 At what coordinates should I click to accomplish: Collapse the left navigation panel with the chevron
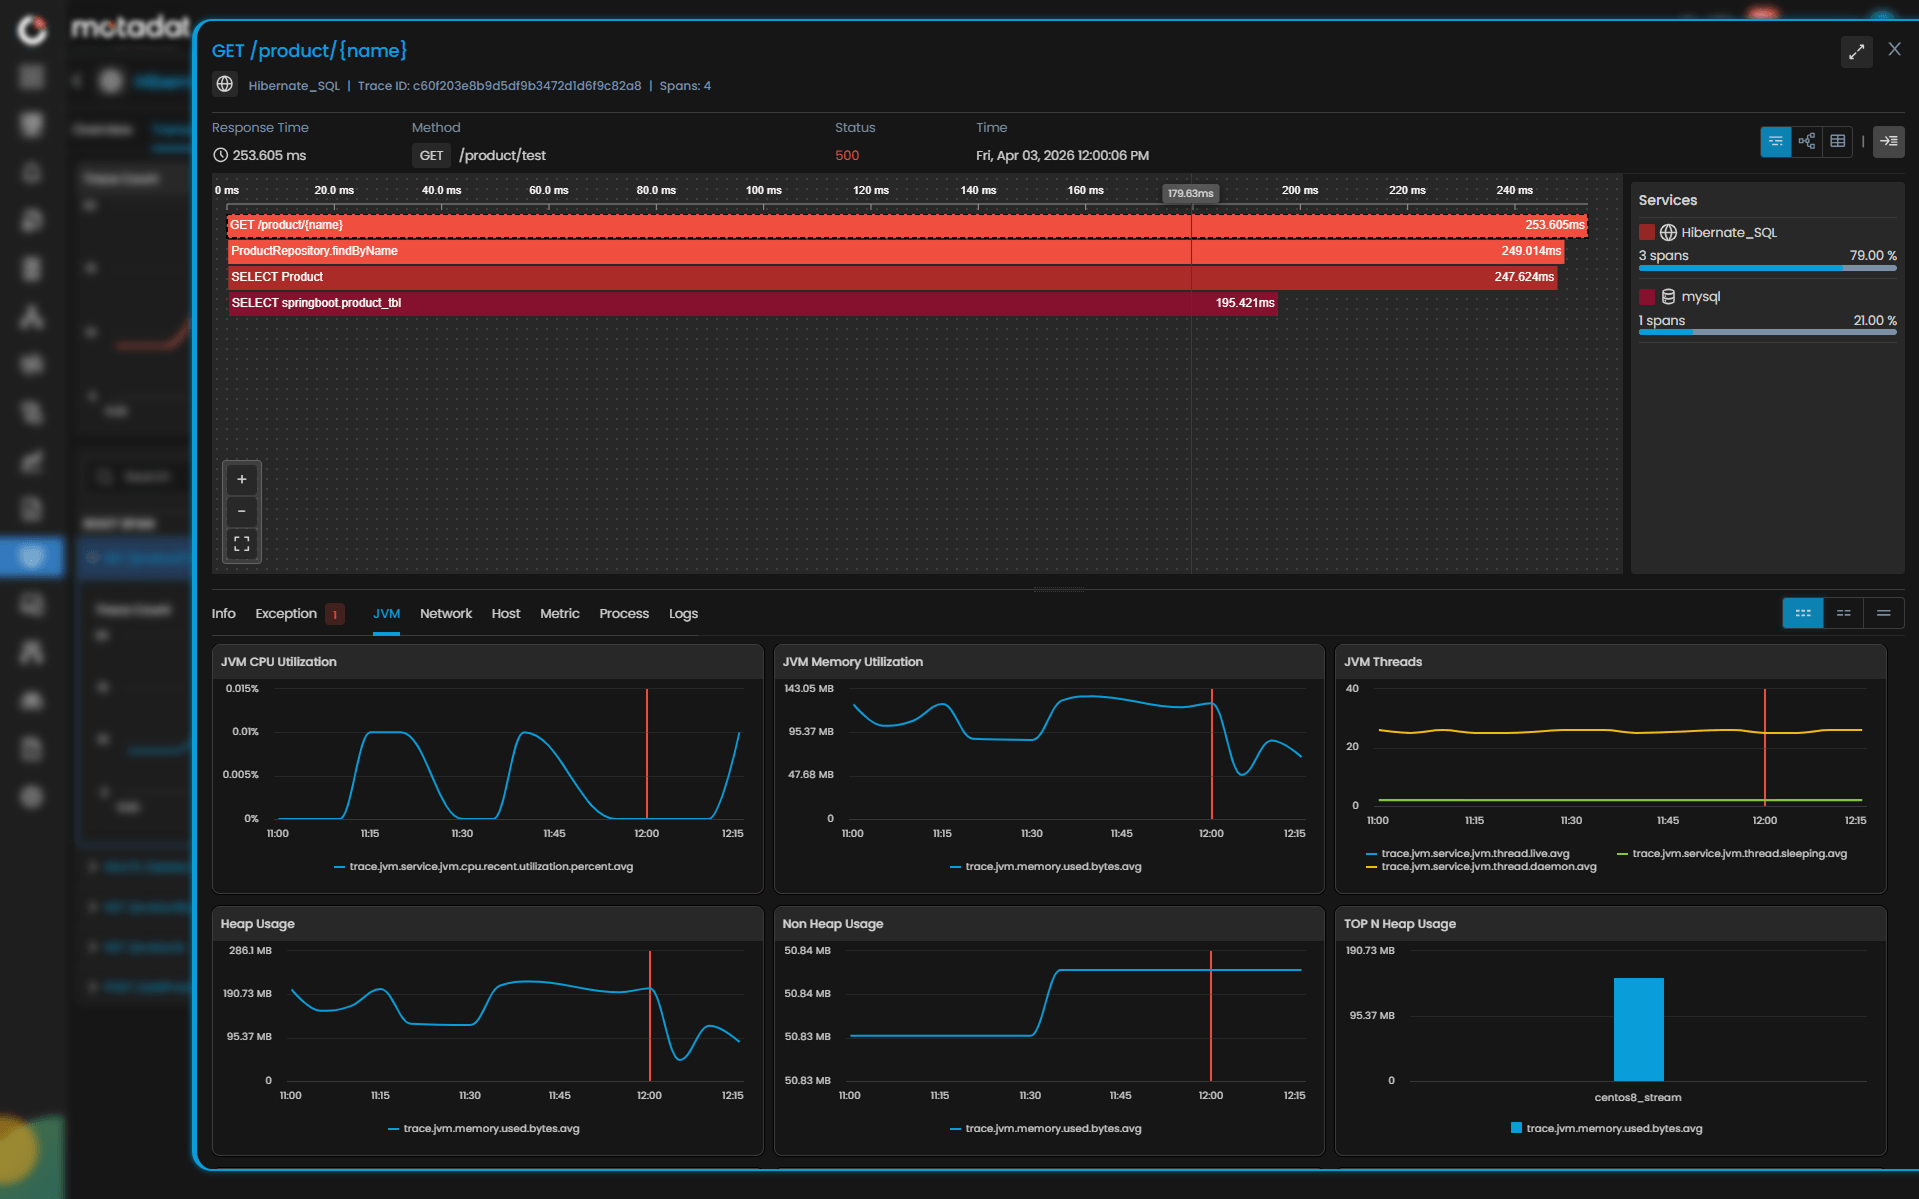[x=77, y=81]
